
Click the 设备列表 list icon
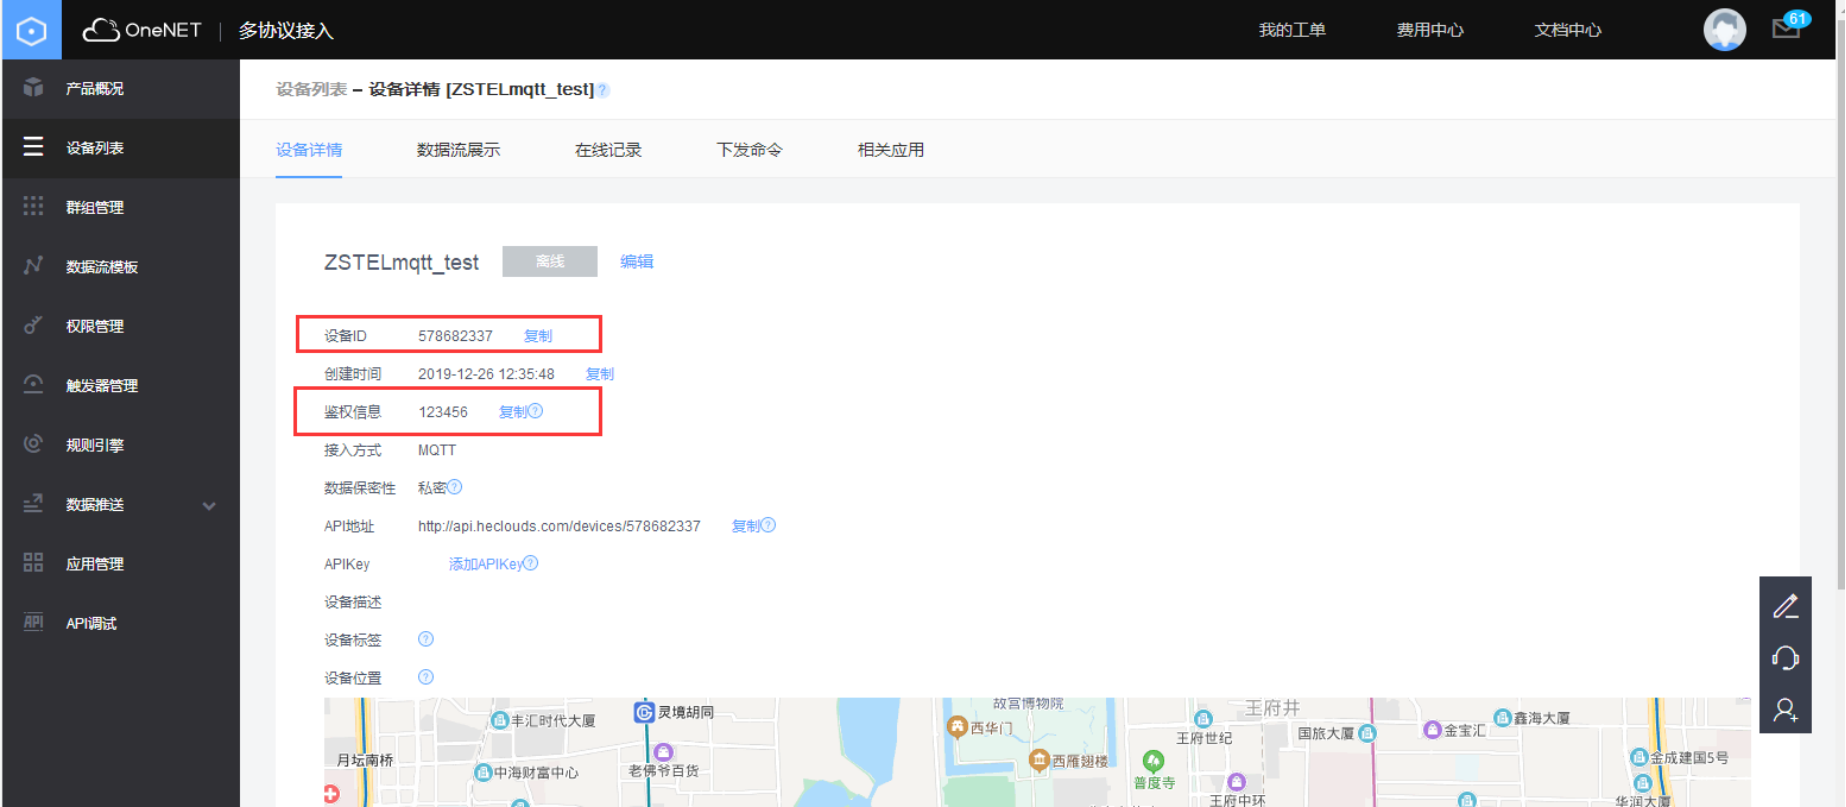[x=33, y=147]
